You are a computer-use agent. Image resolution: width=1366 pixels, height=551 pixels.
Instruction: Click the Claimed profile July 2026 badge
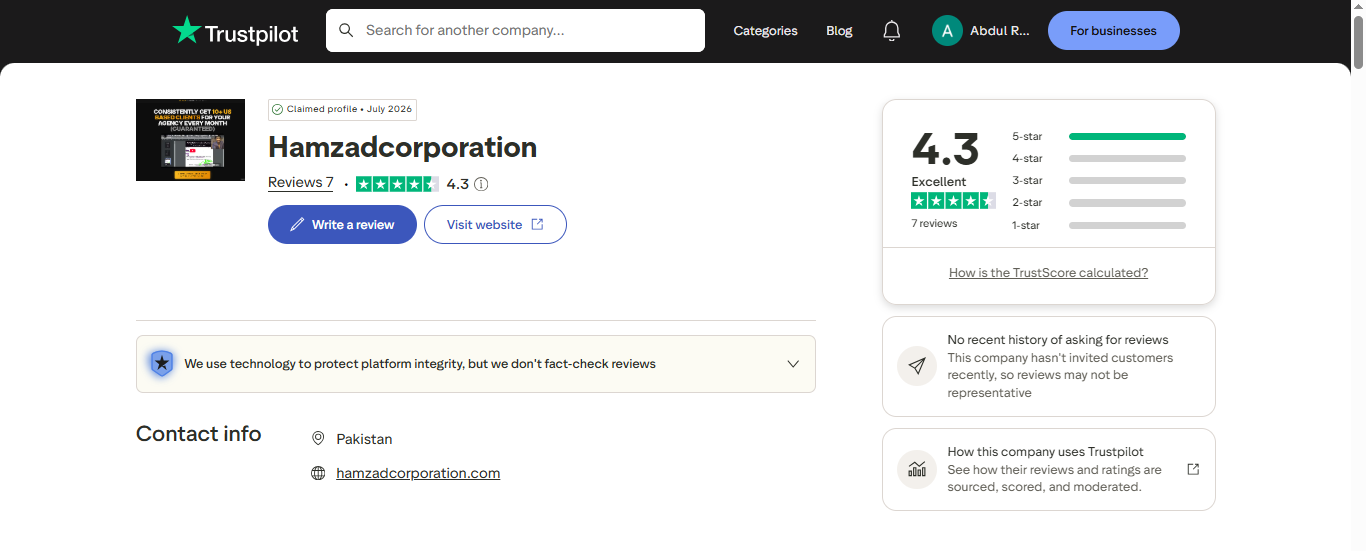point(342,110)
